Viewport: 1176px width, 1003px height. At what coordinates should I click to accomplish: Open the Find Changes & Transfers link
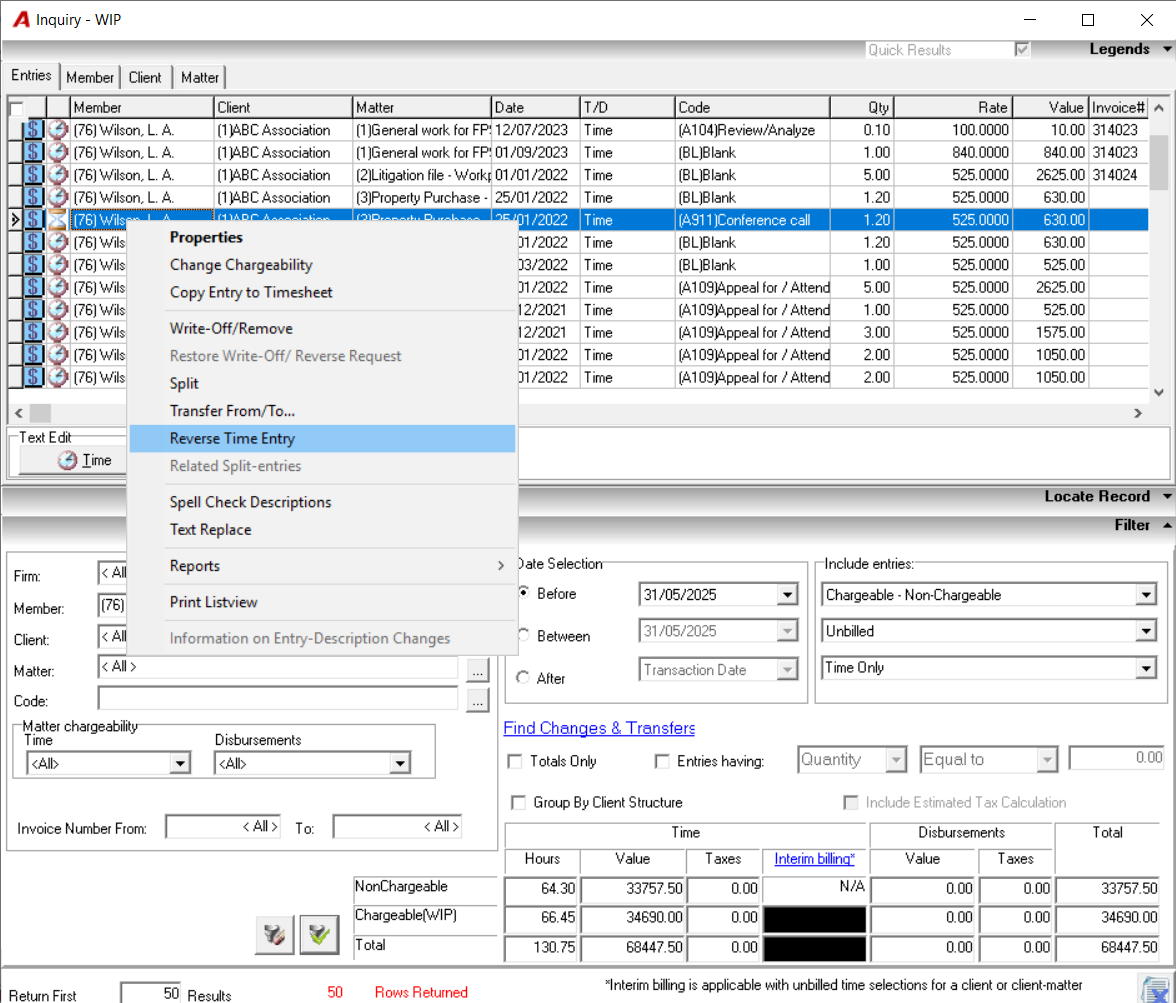tap(599, 728)
